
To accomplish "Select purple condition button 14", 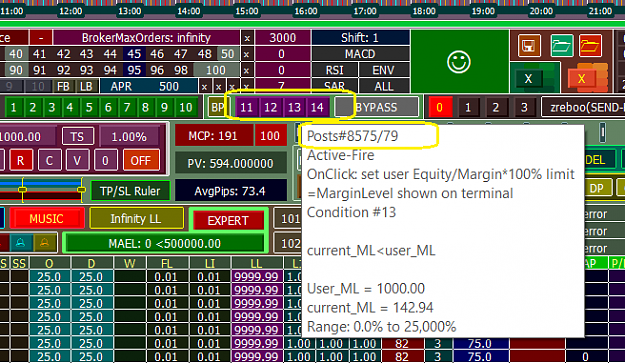I will [x=317, y=108].
